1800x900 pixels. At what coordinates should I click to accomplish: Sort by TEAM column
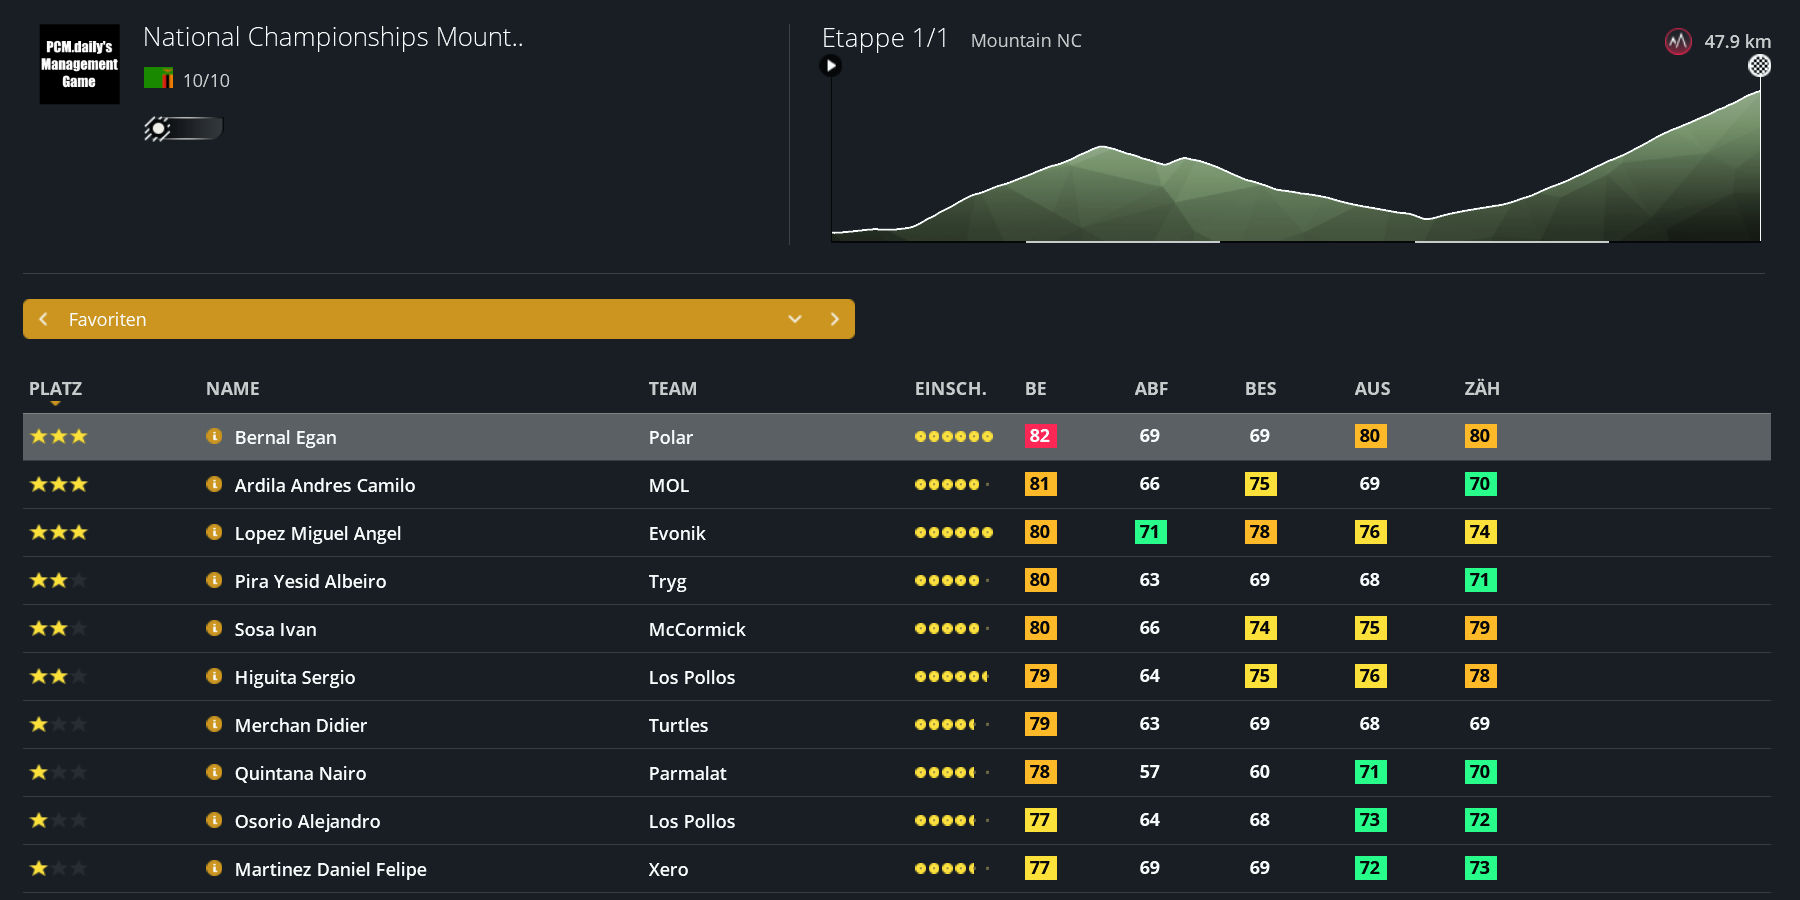pos(672,388)
